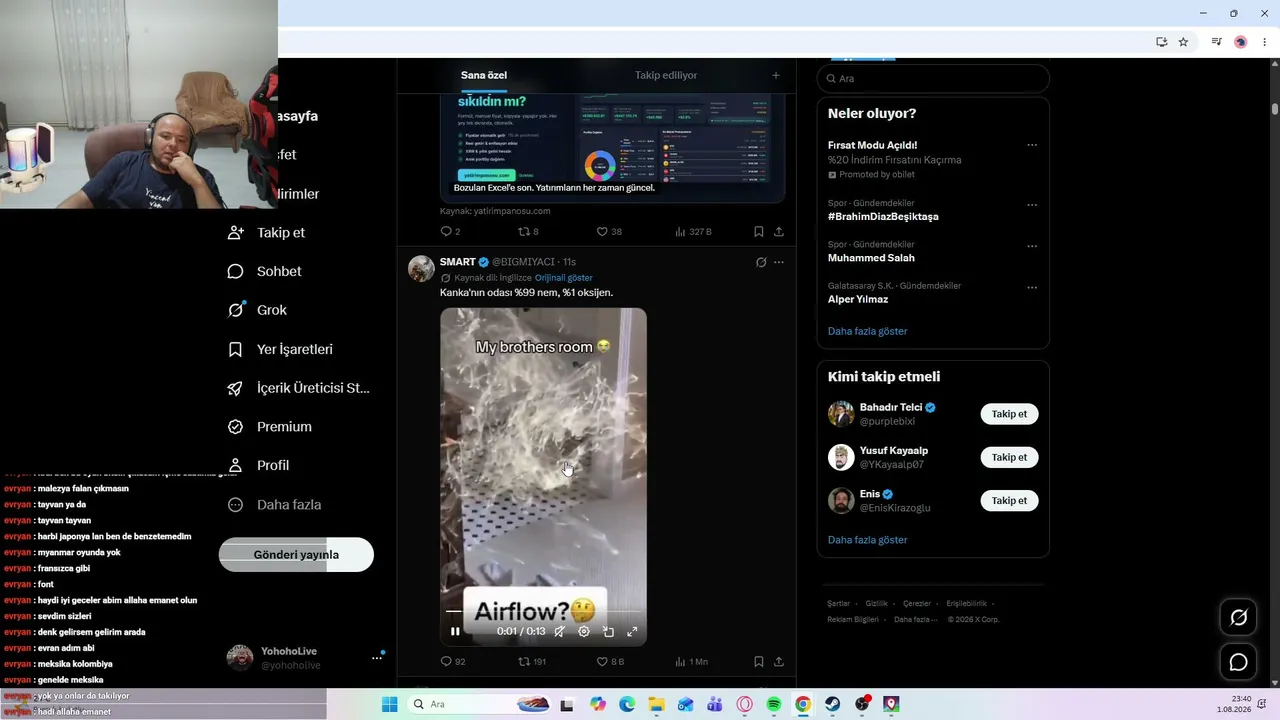Open SMART user's profile avatar

[421, 268]
